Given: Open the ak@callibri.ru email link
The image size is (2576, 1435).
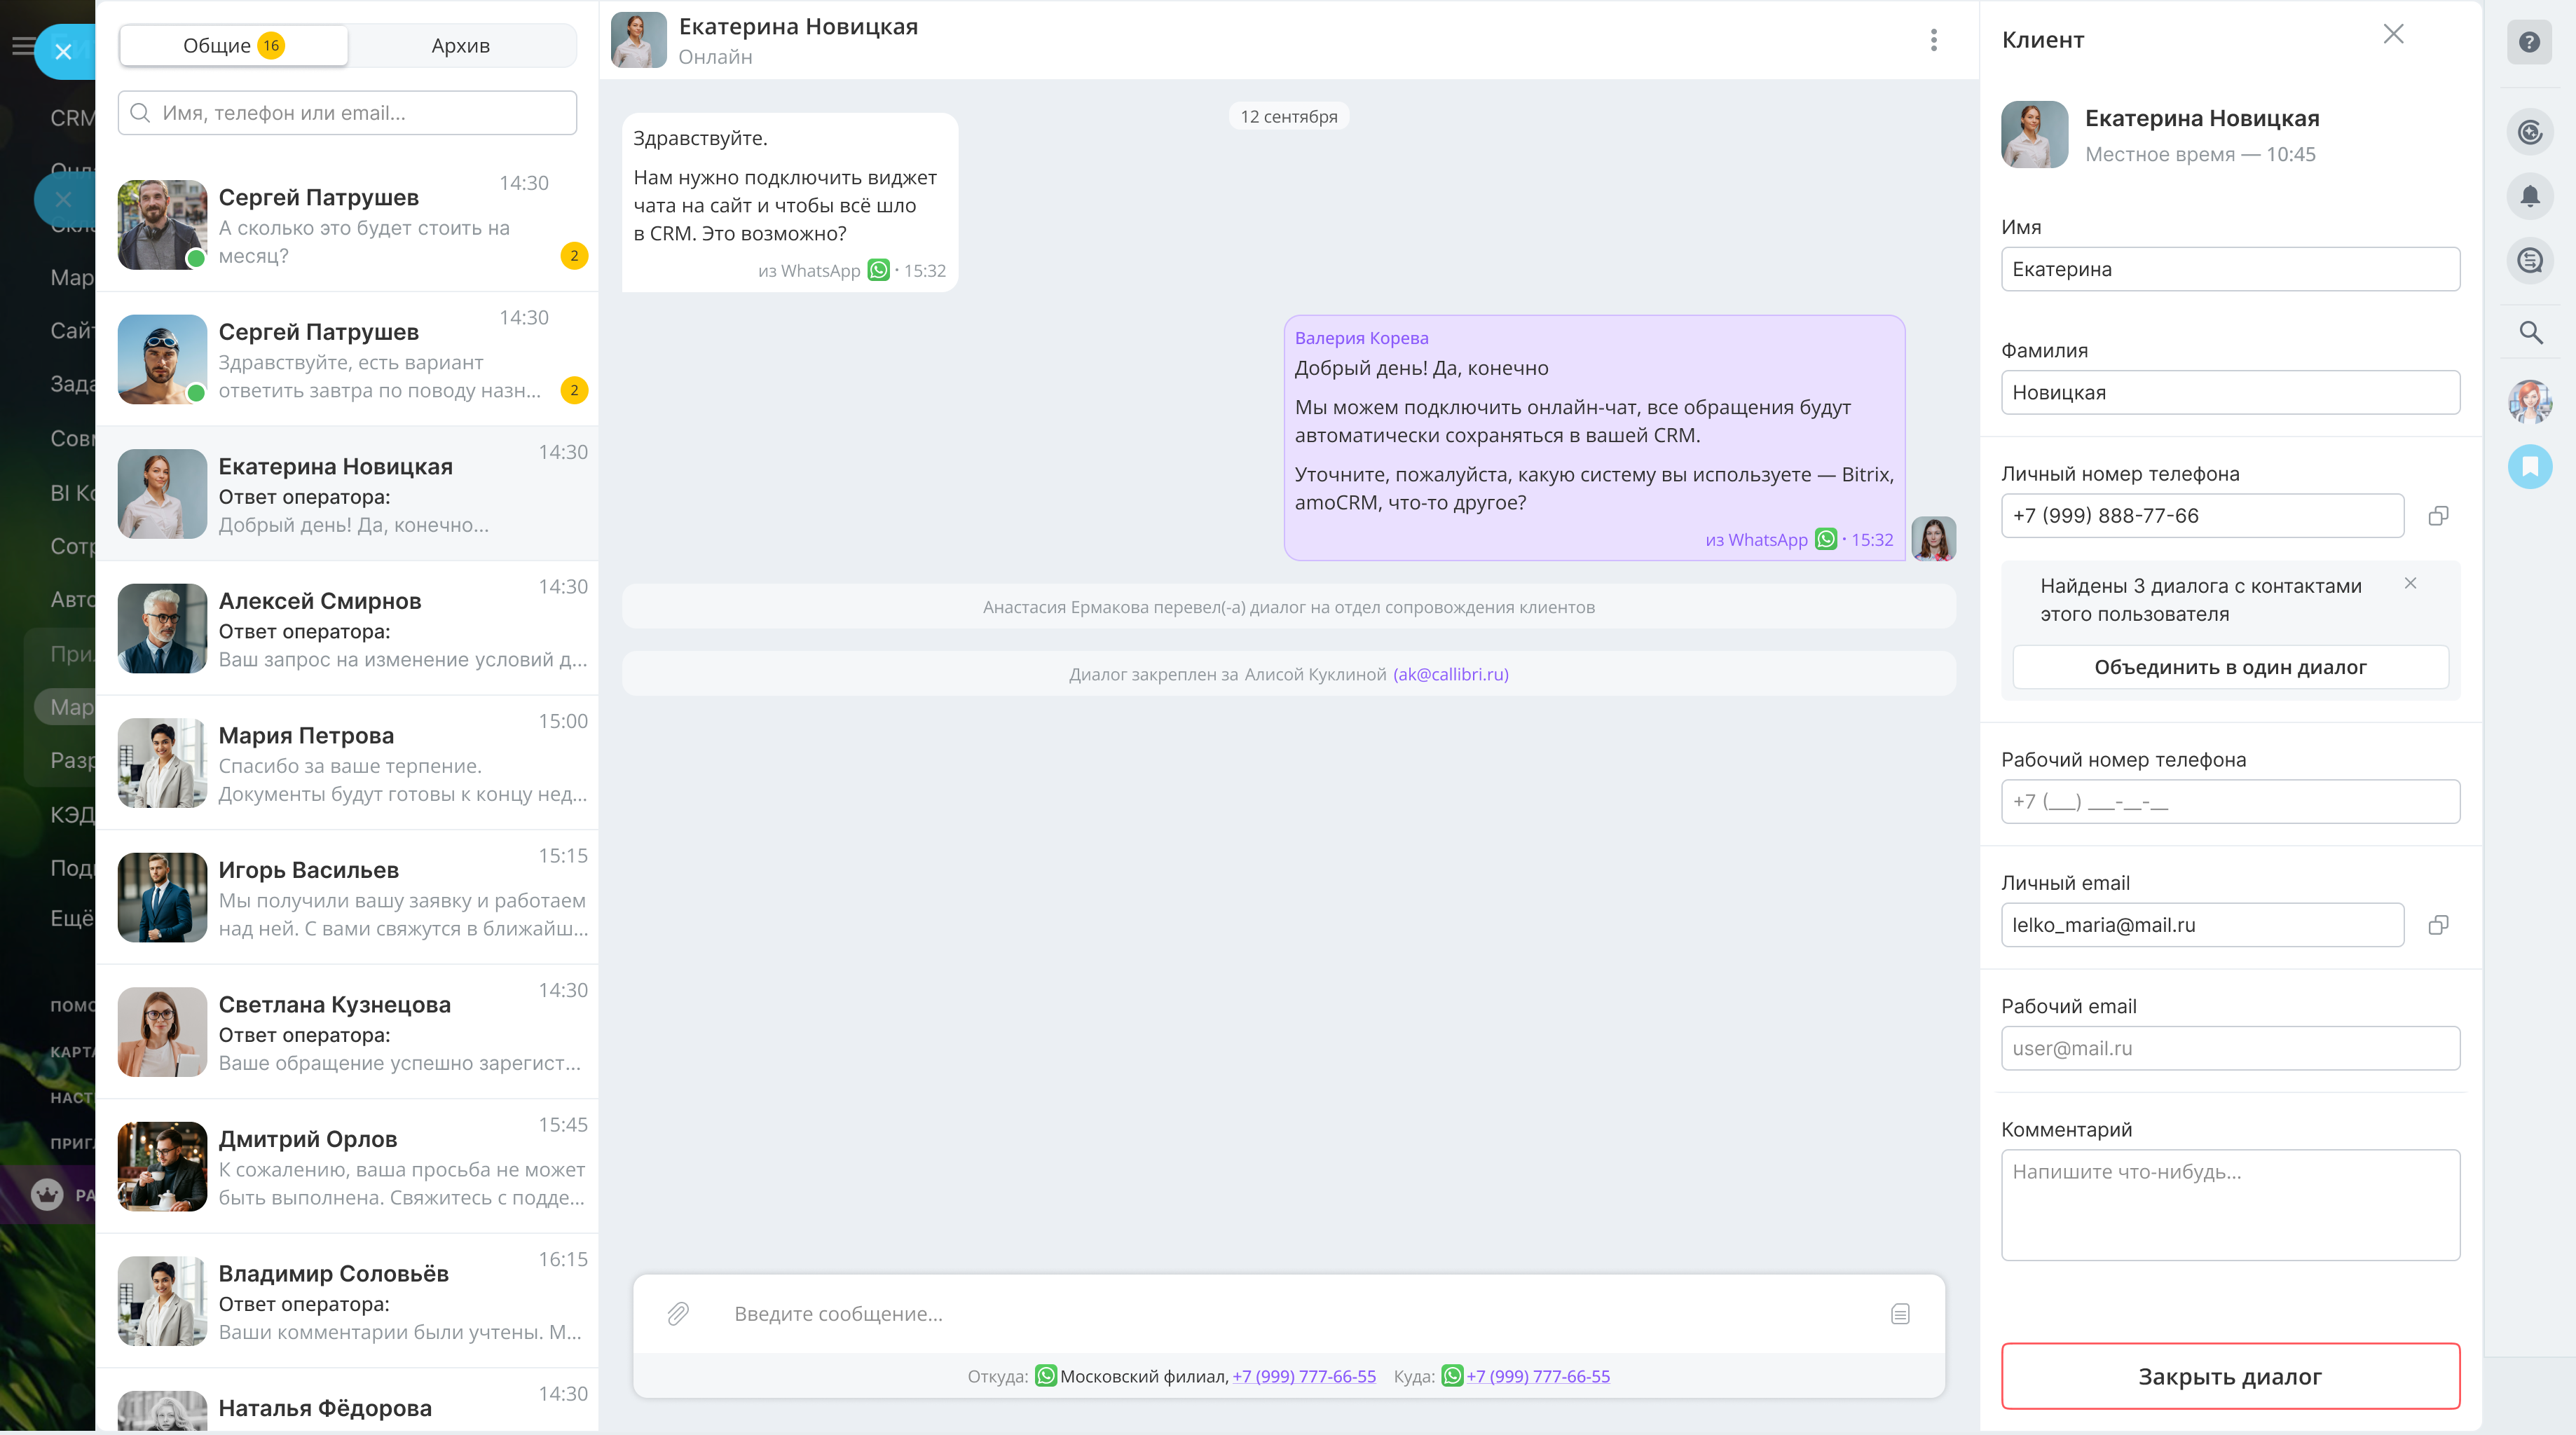Looking at the screenshot, I should (x=1450, y=674).
